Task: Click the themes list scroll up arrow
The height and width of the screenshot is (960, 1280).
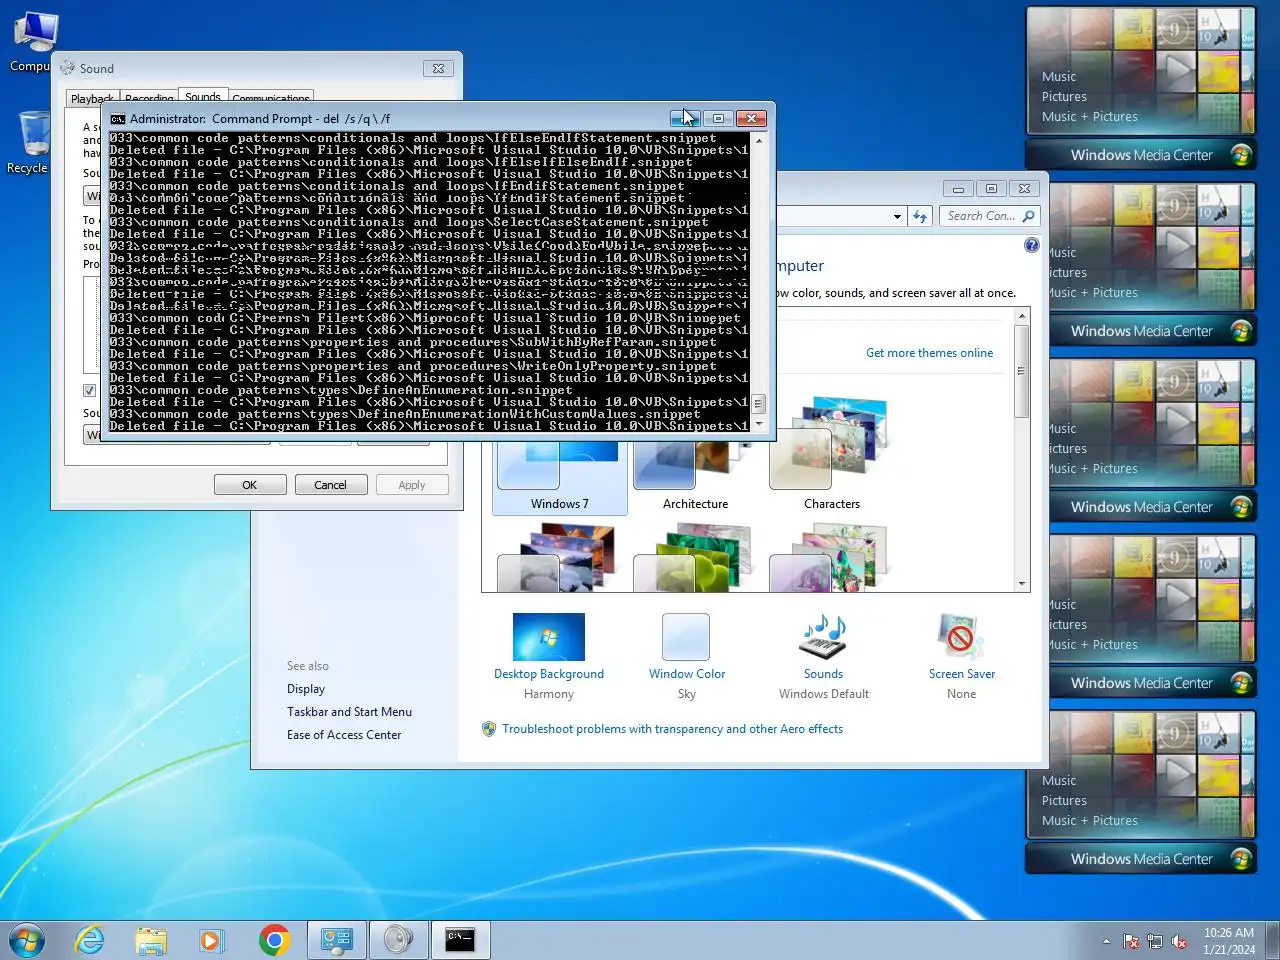Action: click(x=1022, y=316)
